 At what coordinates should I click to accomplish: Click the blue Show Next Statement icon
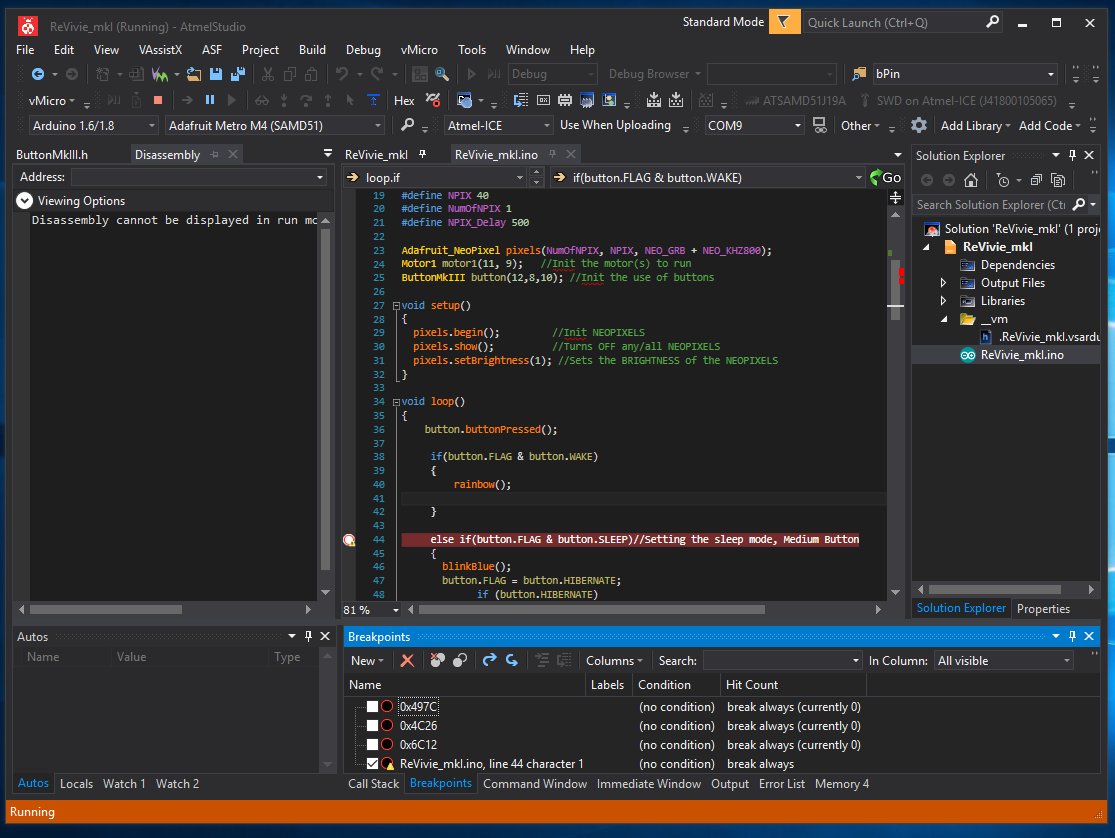[373, 100]
